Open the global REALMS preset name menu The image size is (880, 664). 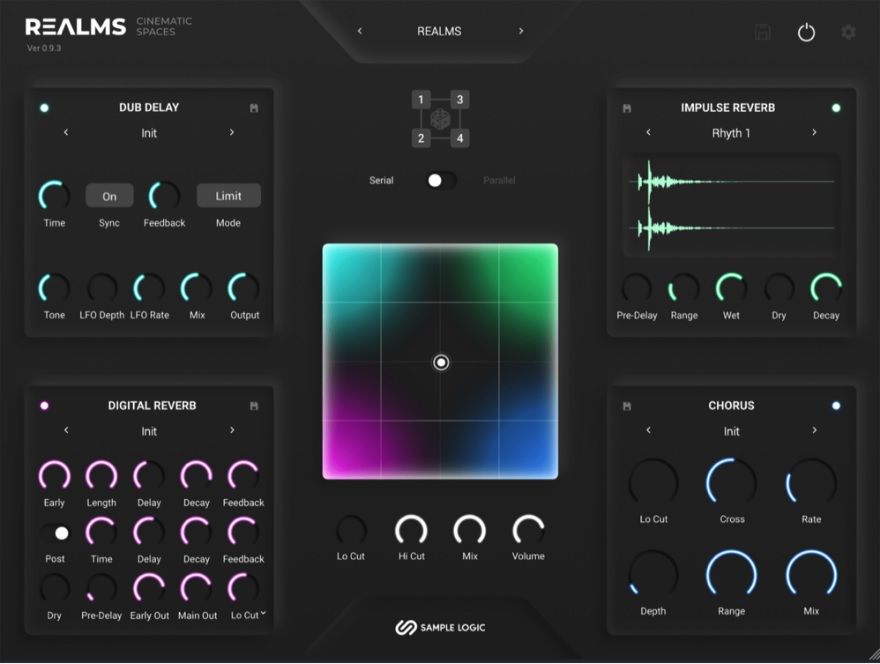click(x=439, y=31)
